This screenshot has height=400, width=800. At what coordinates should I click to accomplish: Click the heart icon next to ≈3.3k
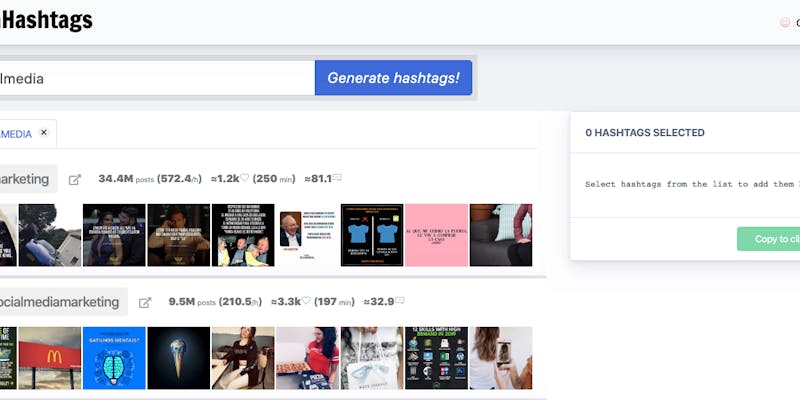pyautogui.click(x=306, y=301)
